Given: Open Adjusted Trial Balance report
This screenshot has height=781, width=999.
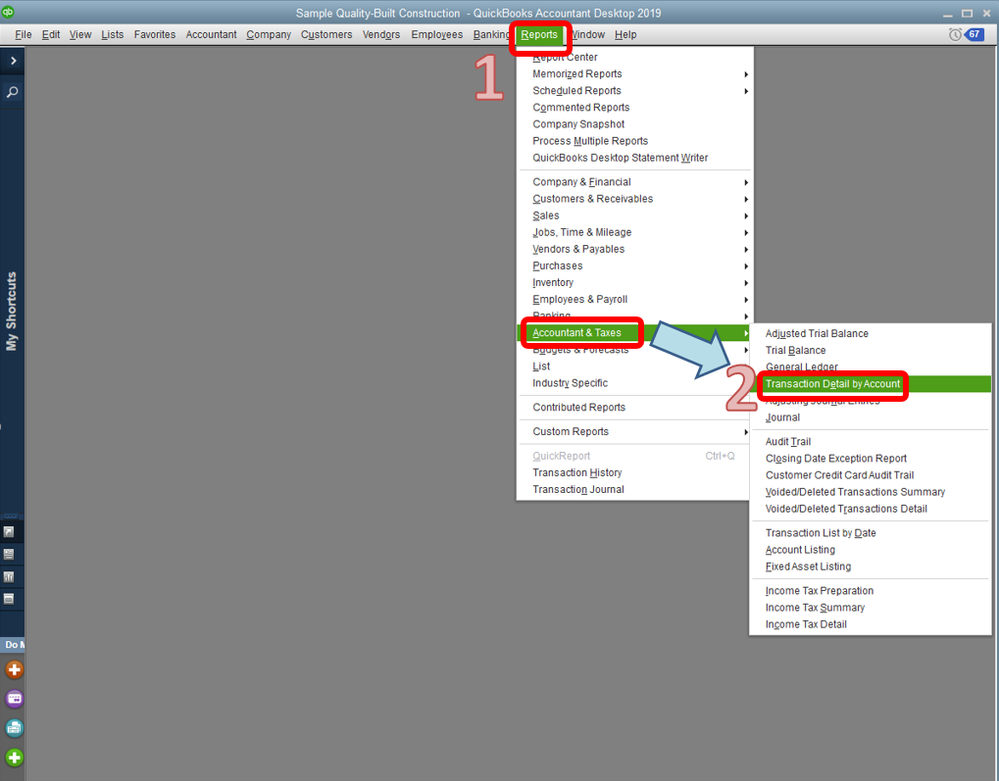Looking at the screenshot, I should pyautogui.click(x=816, y=333).
